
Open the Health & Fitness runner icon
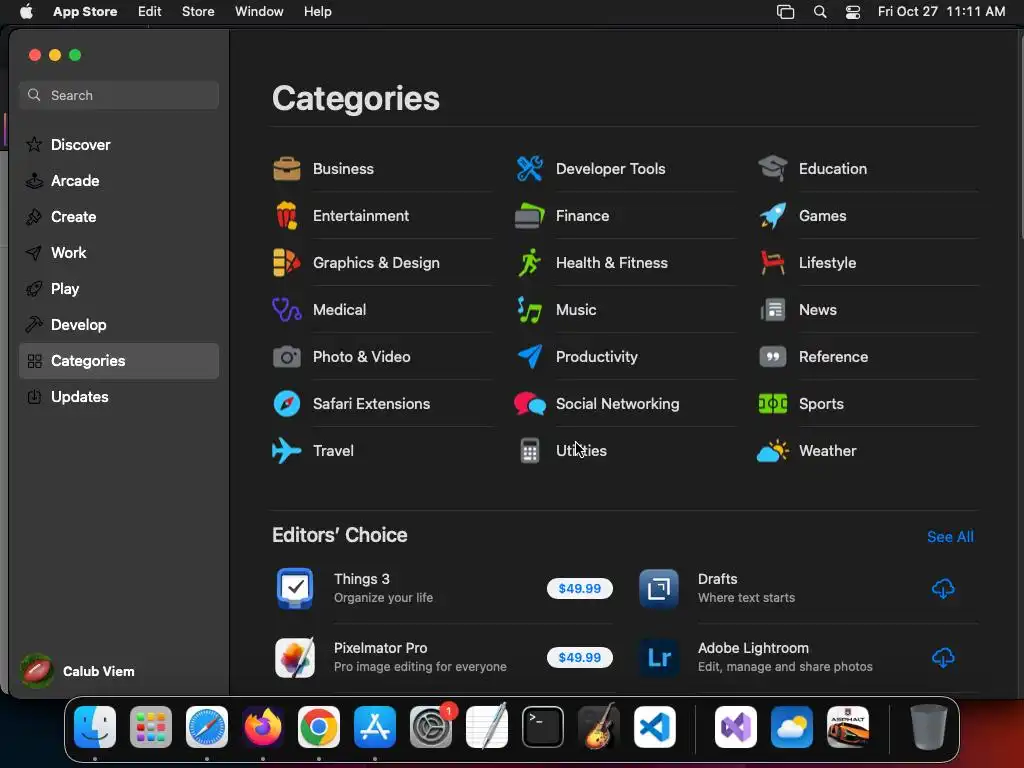(x=530, y=263)
